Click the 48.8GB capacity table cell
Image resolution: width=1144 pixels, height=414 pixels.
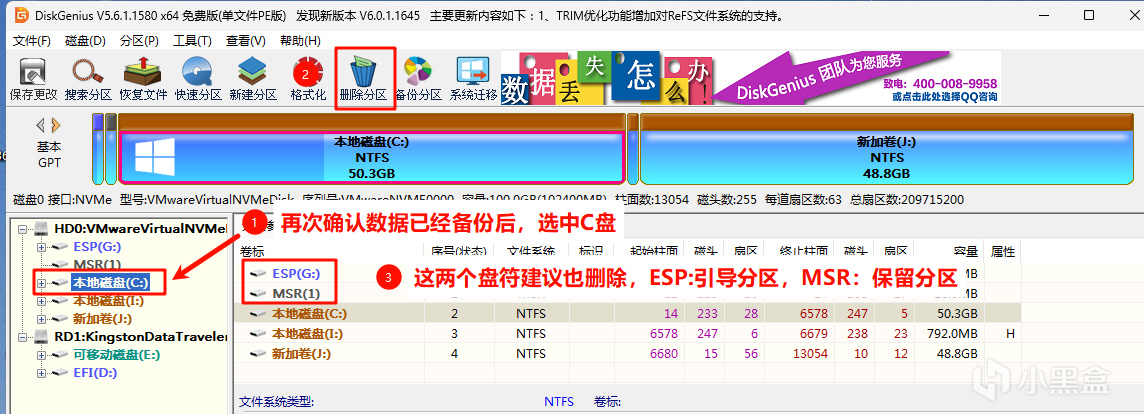[956, 353]
